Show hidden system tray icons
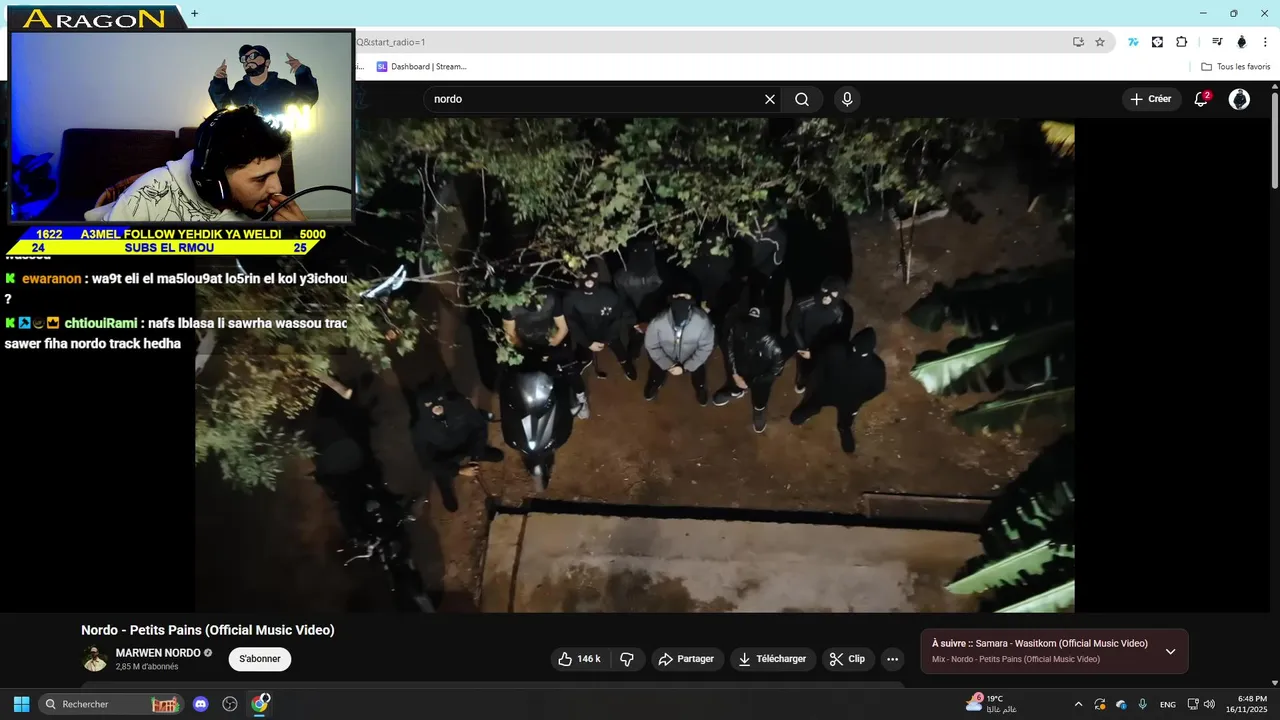Screen dimensions: 1280x720 tap(1078, 704)
